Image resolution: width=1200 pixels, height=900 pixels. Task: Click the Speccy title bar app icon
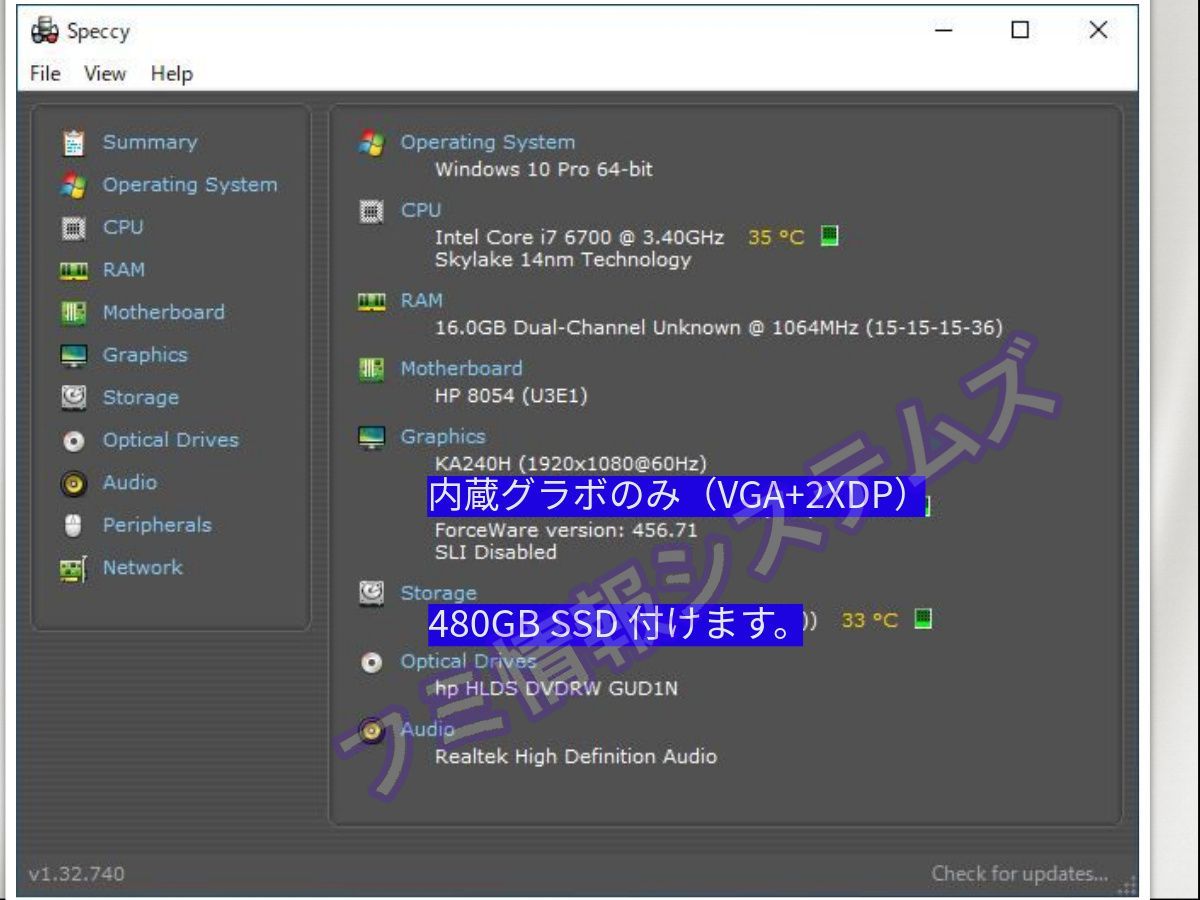[45, 31]
